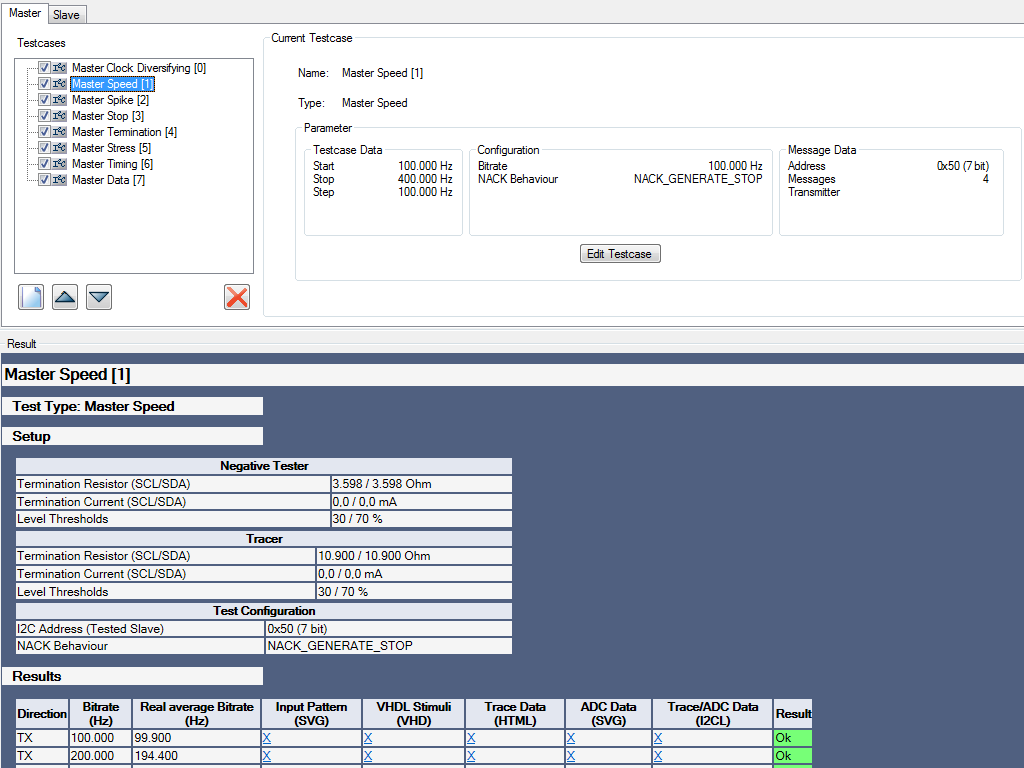This screenshot has width=1024, height=768.
Task: Click the I2C icon beside Master Termination
Action: [57, 131]
